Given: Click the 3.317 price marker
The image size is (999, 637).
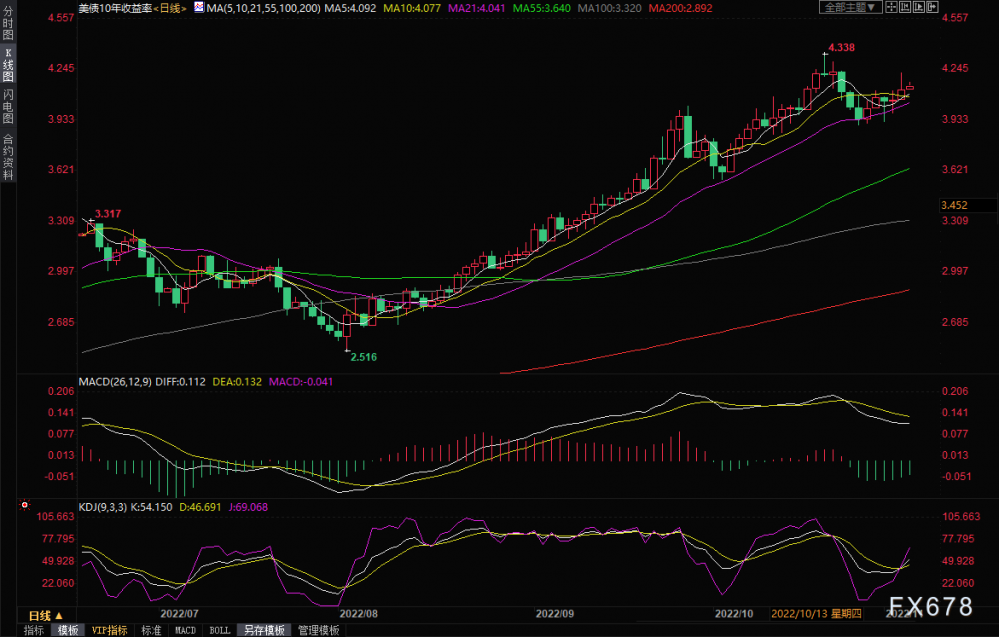Looking at the screenshot, I should 108,214.
